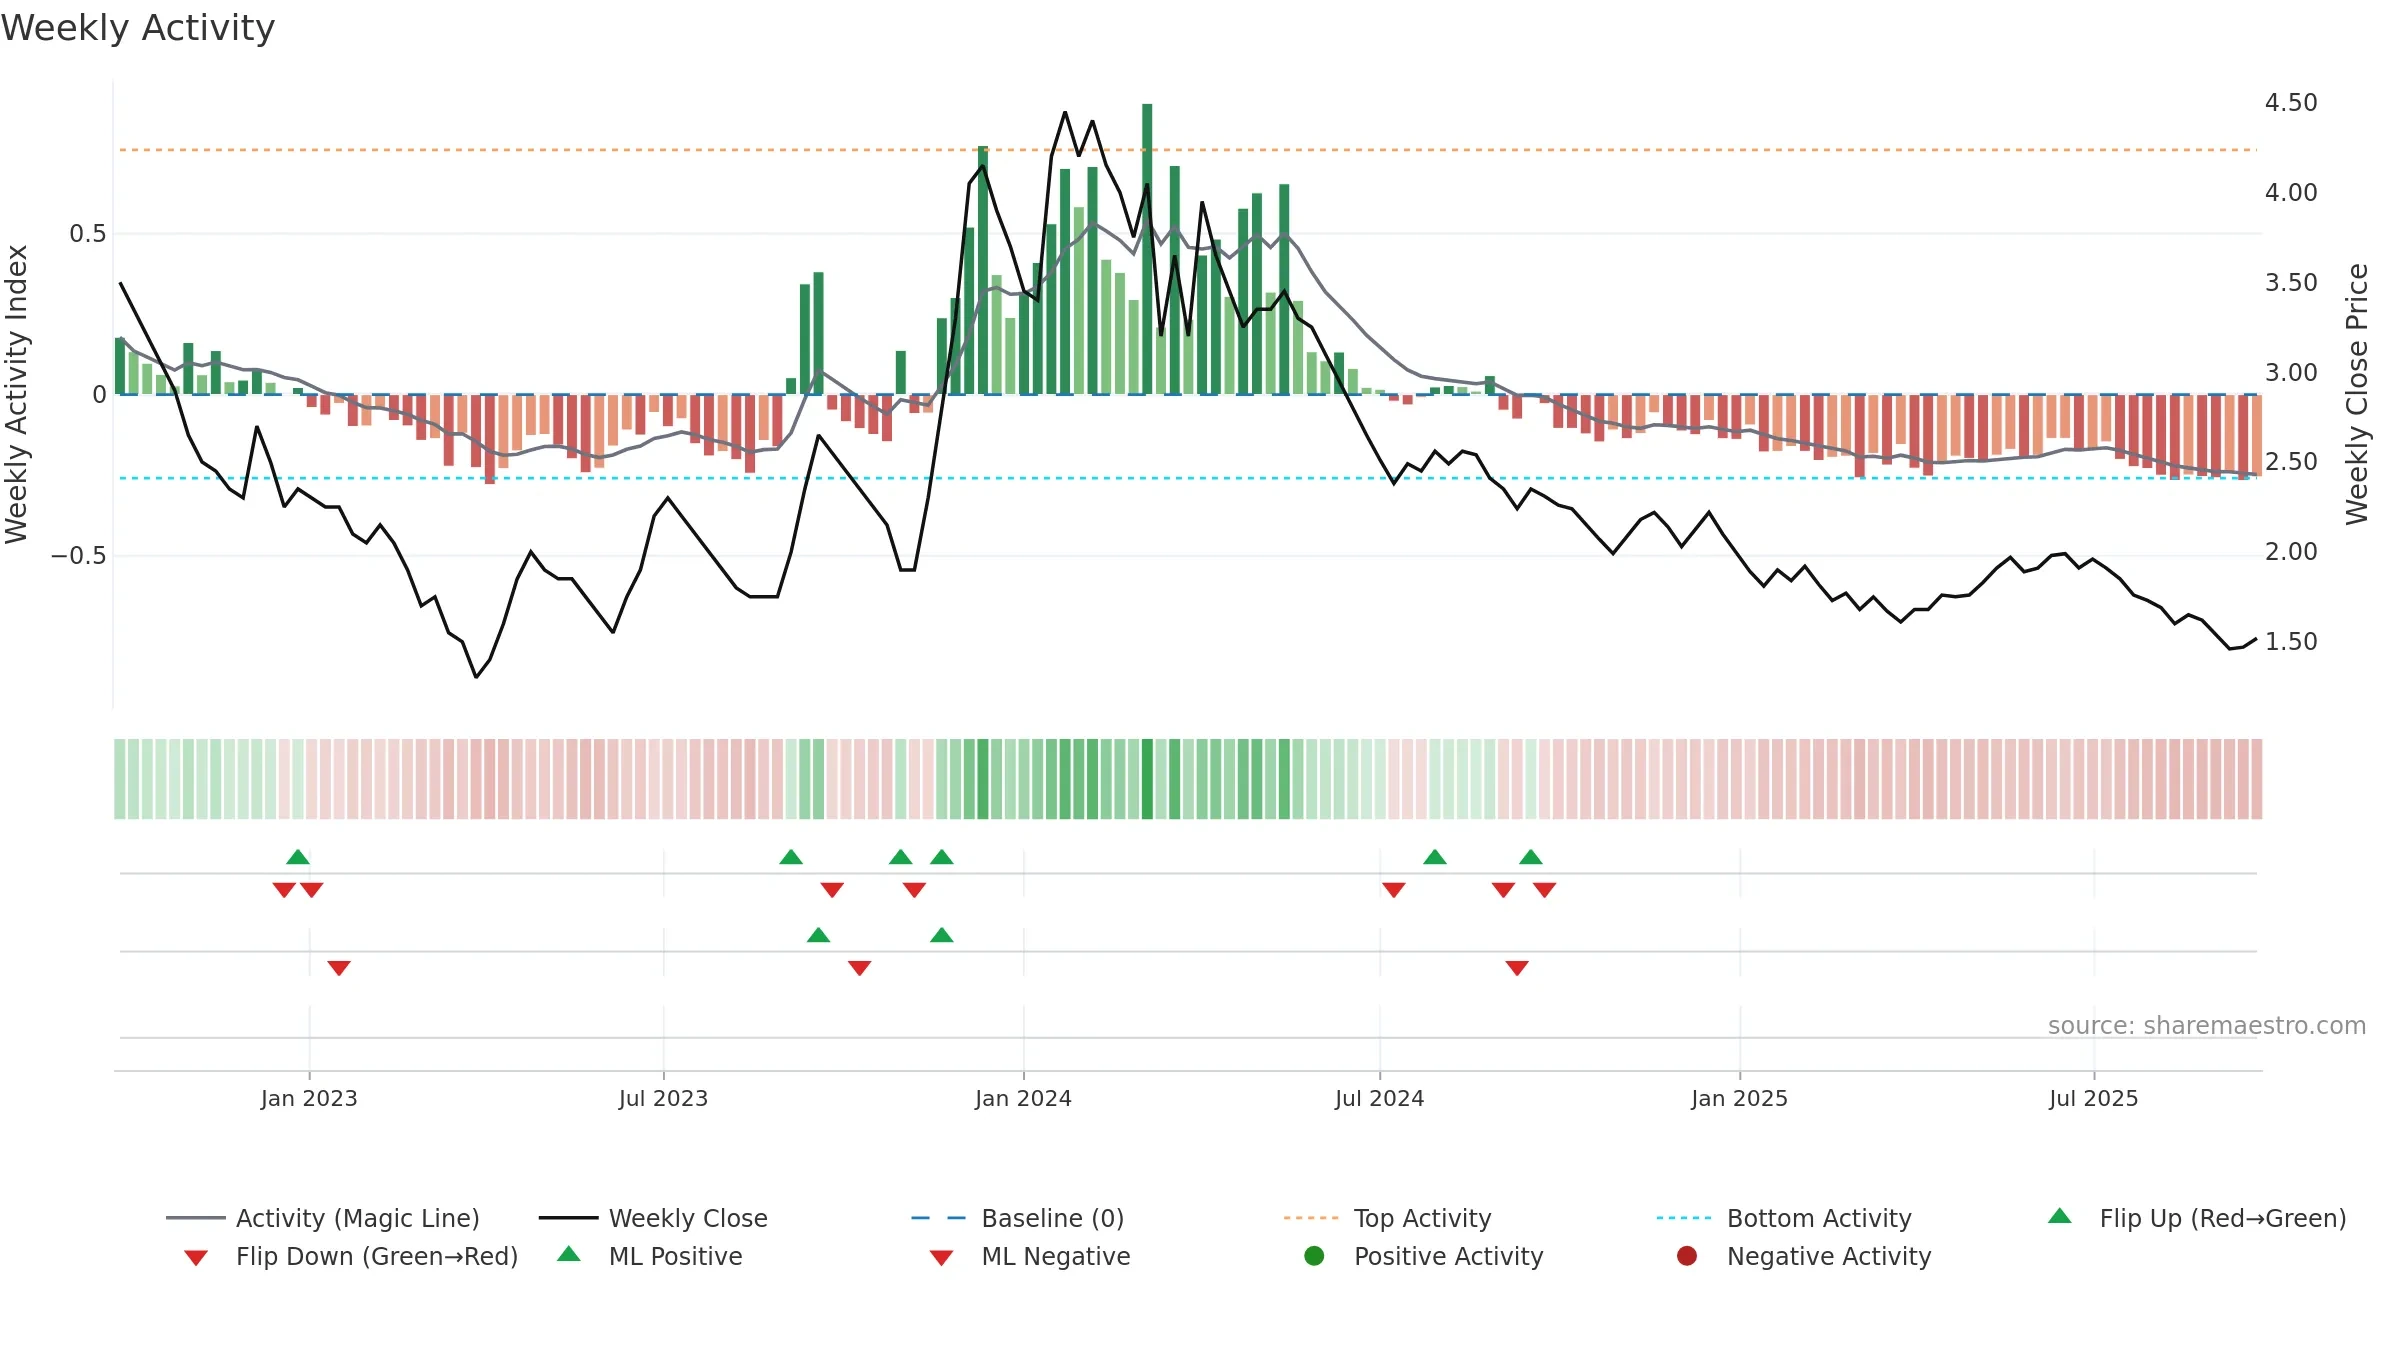Image resolution: width=2400 pixels, height=1350 pixels.
Task: Click the 2.00 price axis label
Action: [2291, 552]
